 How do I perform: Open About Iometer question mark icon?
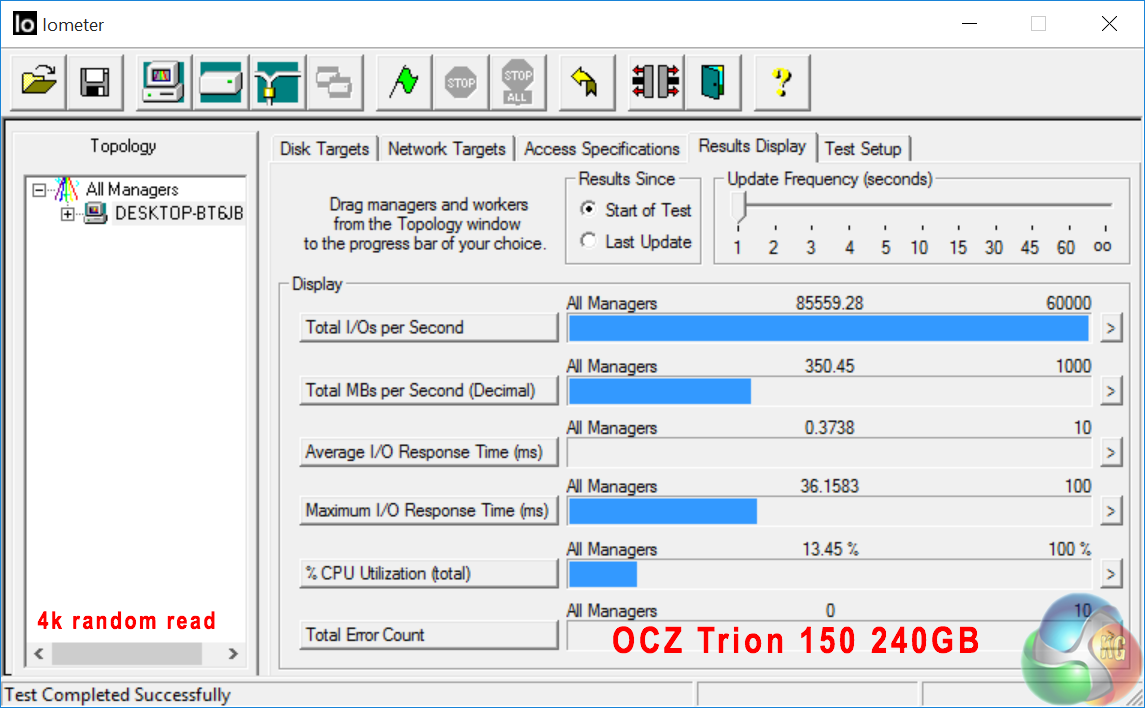click(x=782, y=82)
